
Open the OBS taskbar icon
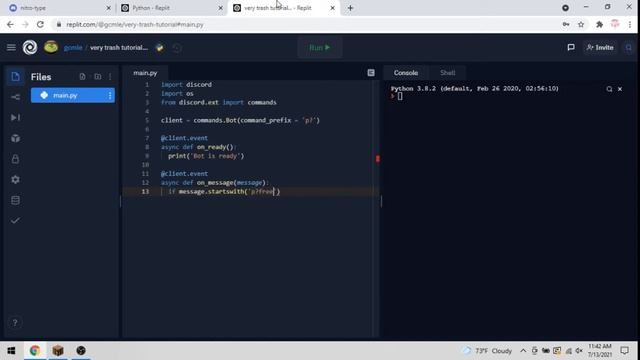coord(81,351)
